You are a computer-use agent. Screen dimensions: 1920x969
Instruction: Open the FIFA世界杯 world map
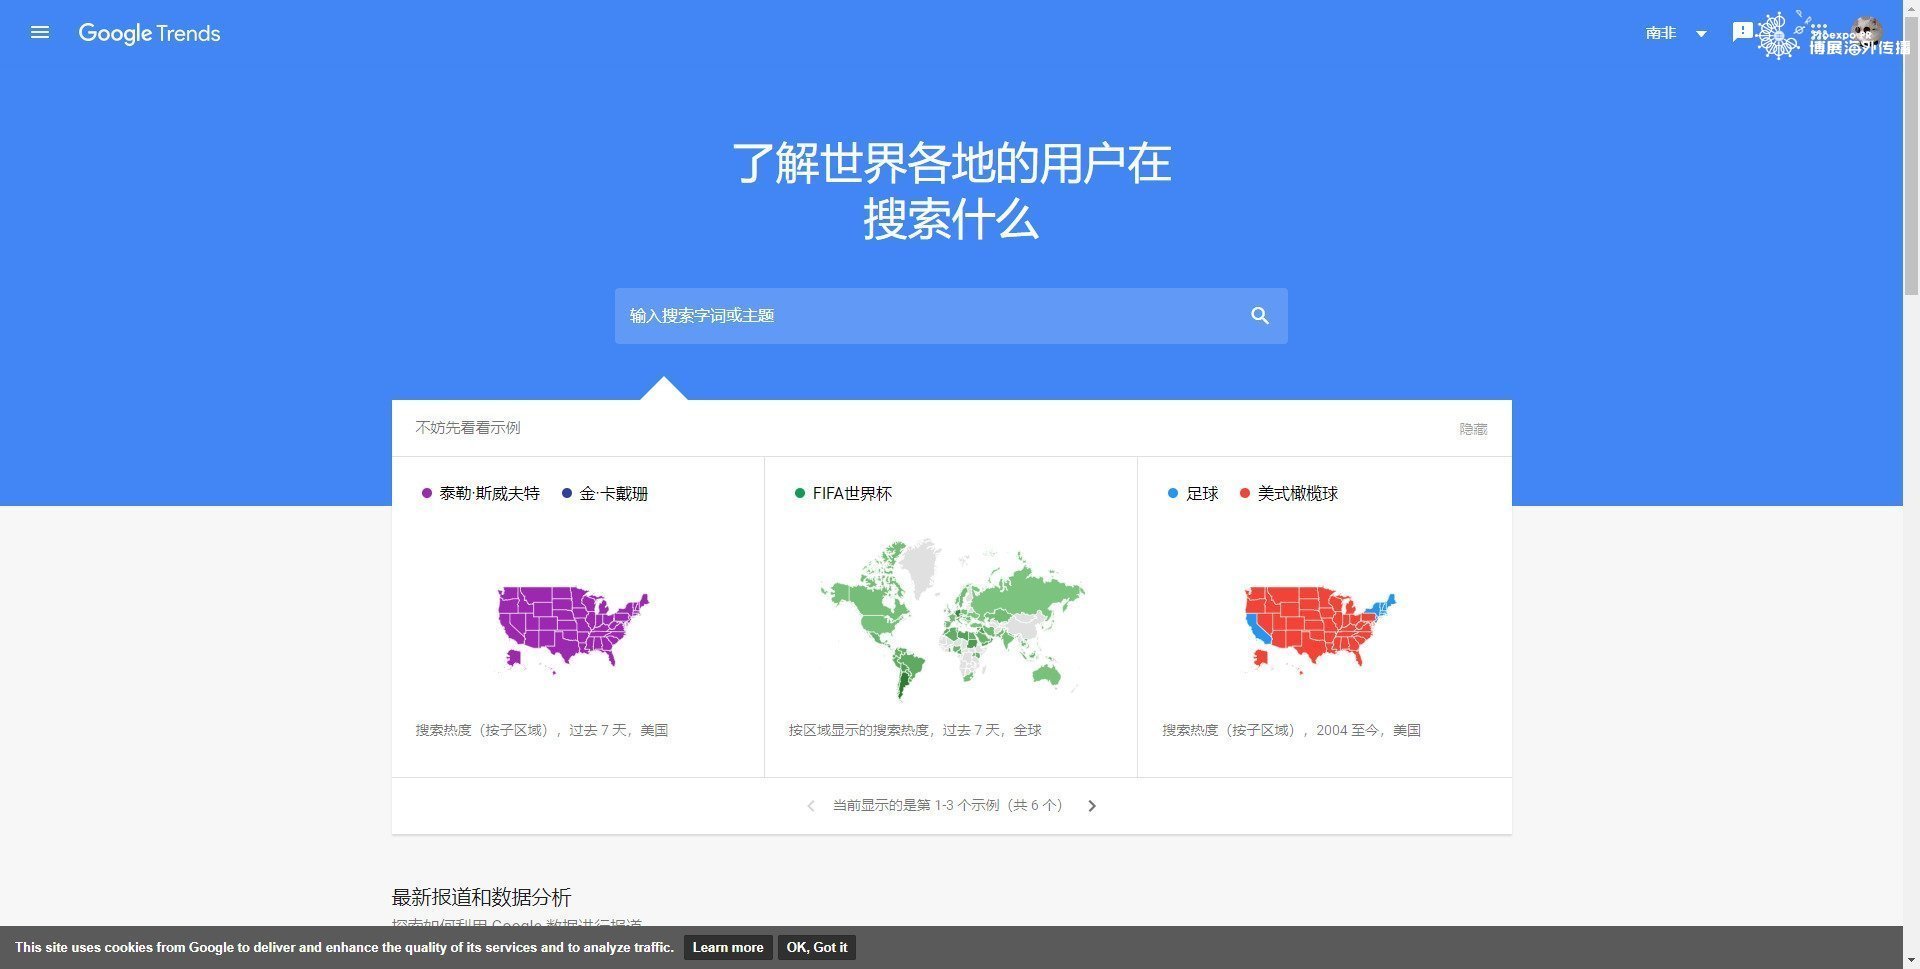pyautogui.click(x=951, y=619)
